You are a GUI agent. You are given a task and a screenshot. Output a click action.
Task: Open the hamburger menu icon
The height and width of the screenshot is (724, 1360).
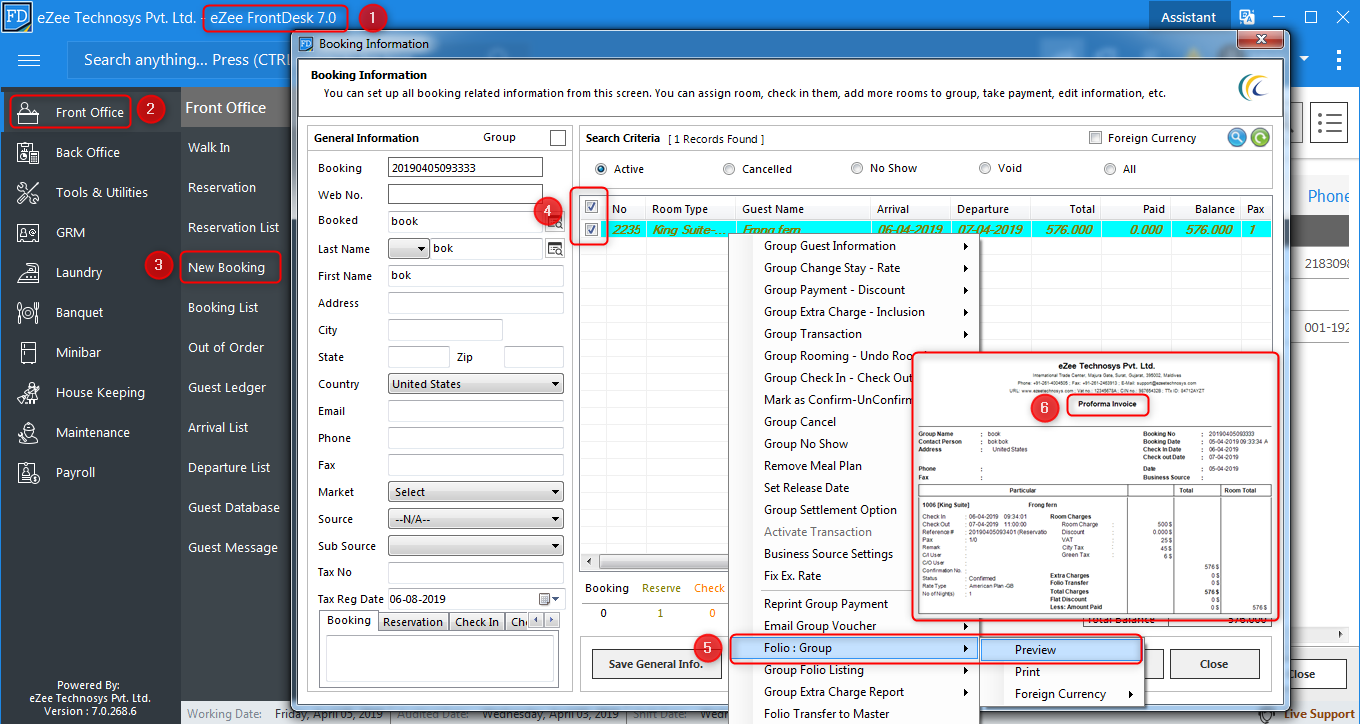[29, 60]
